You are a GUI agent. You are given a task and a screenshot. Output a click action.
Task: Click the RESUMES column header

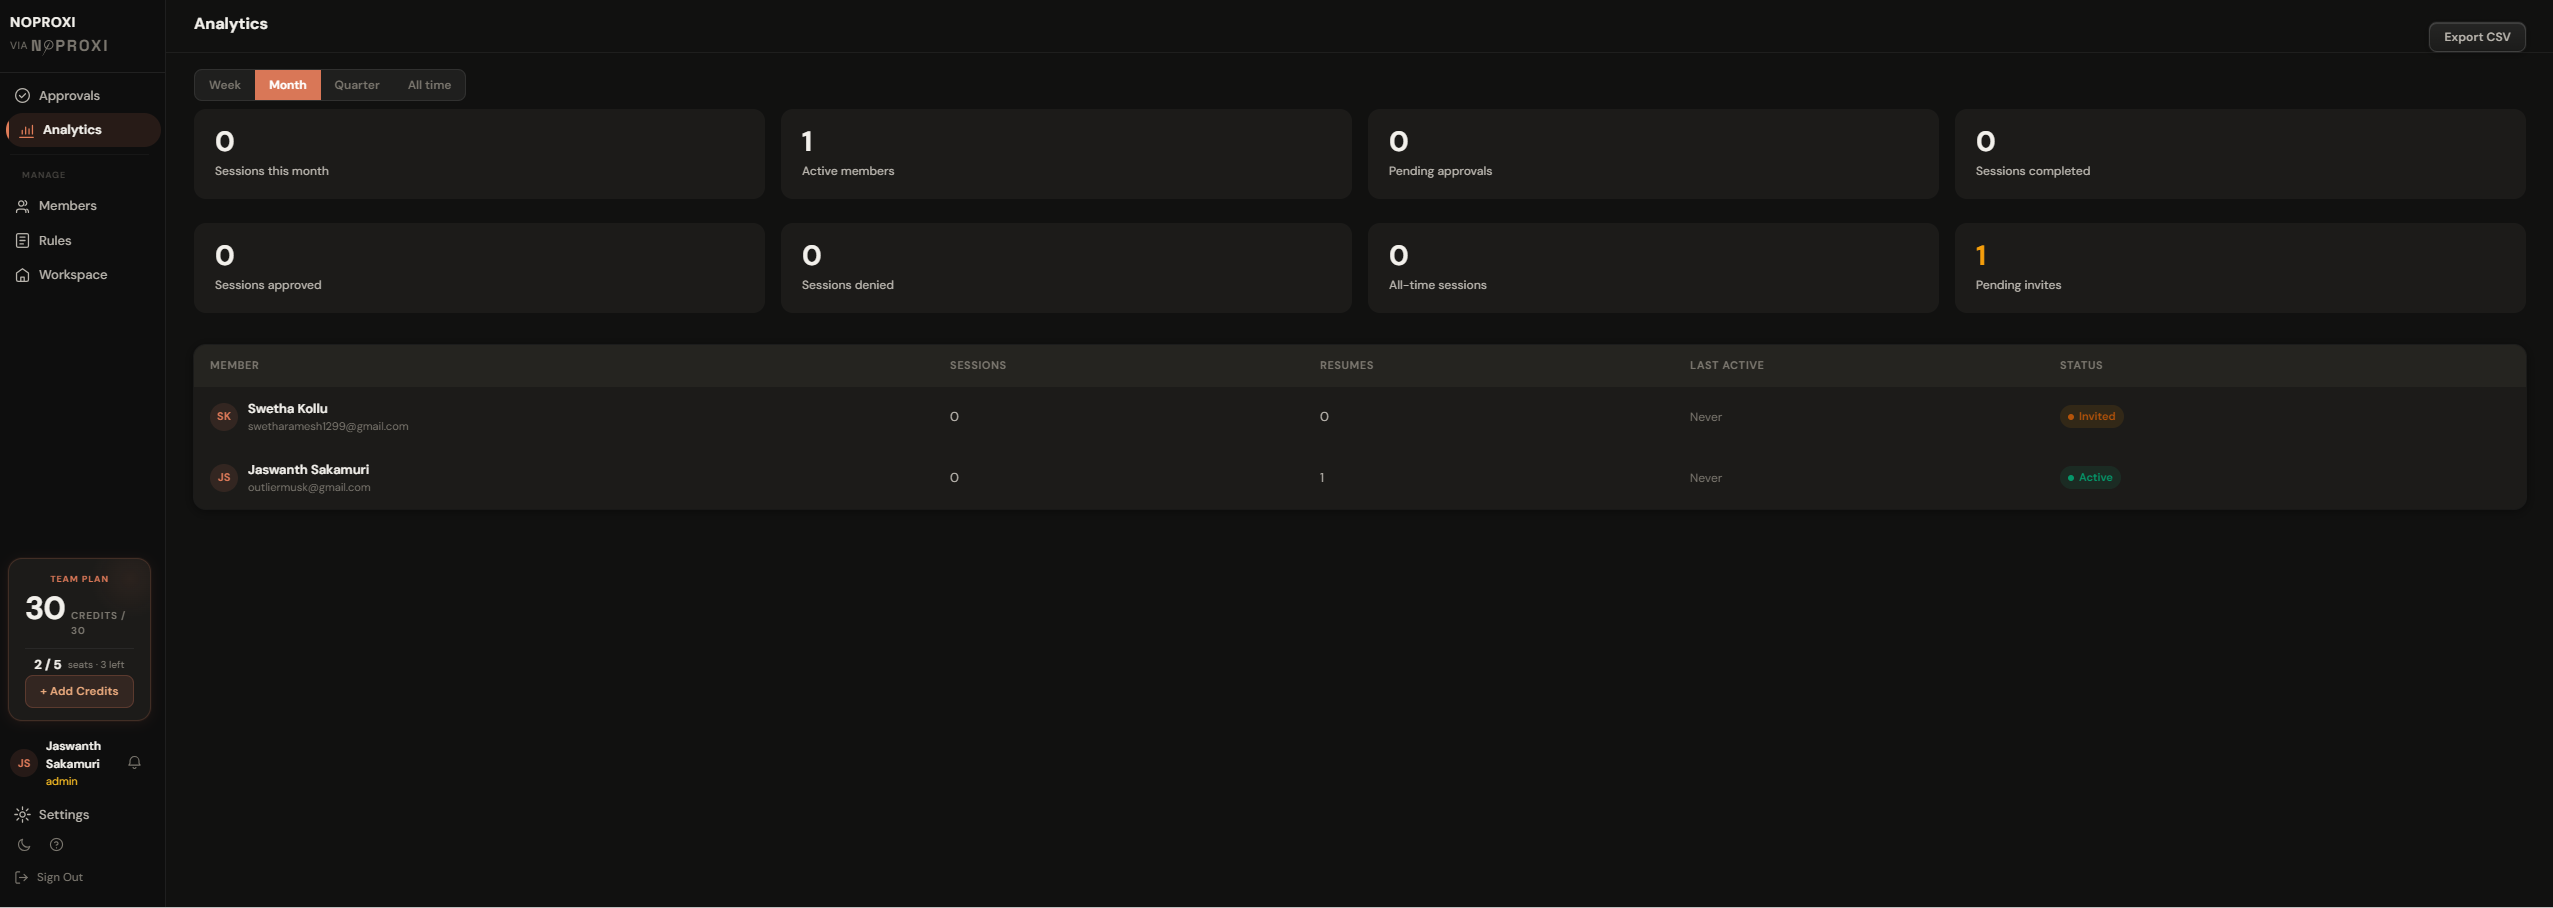click(1346, 366)
